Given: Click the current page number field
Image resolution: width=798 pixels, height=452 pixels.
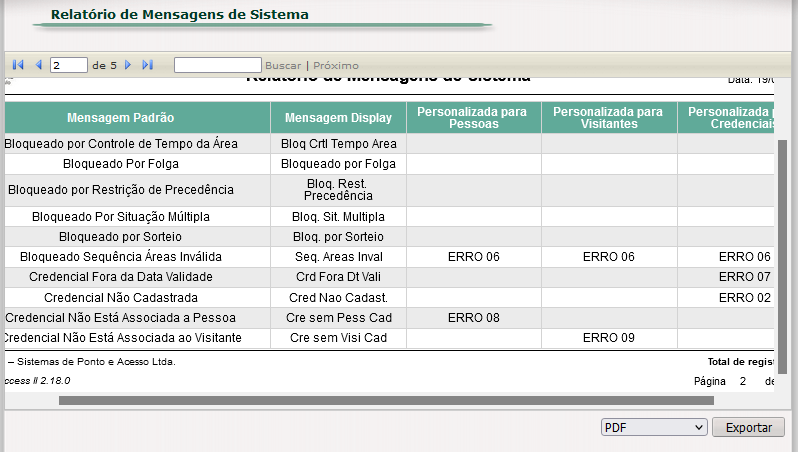Looking at the screenshot, I should tap(69, 65).
